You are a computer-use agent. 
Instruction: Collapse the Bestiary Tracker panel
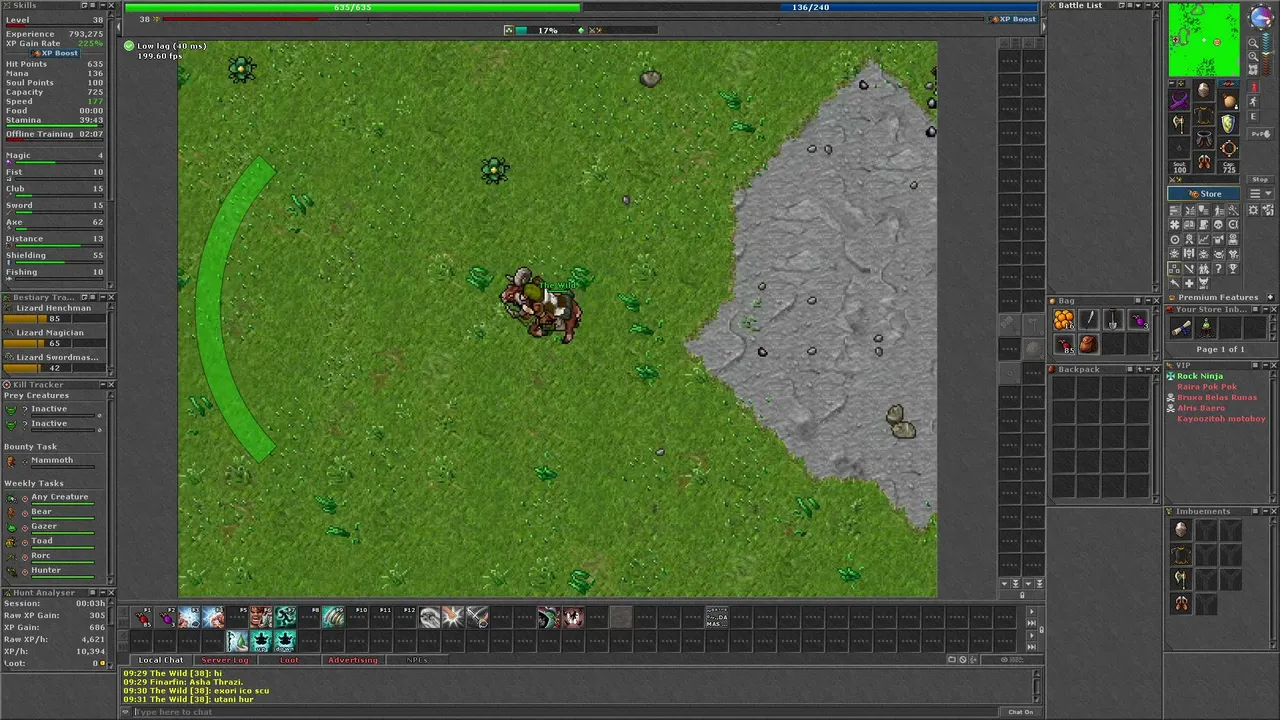(x=101, y=297)
